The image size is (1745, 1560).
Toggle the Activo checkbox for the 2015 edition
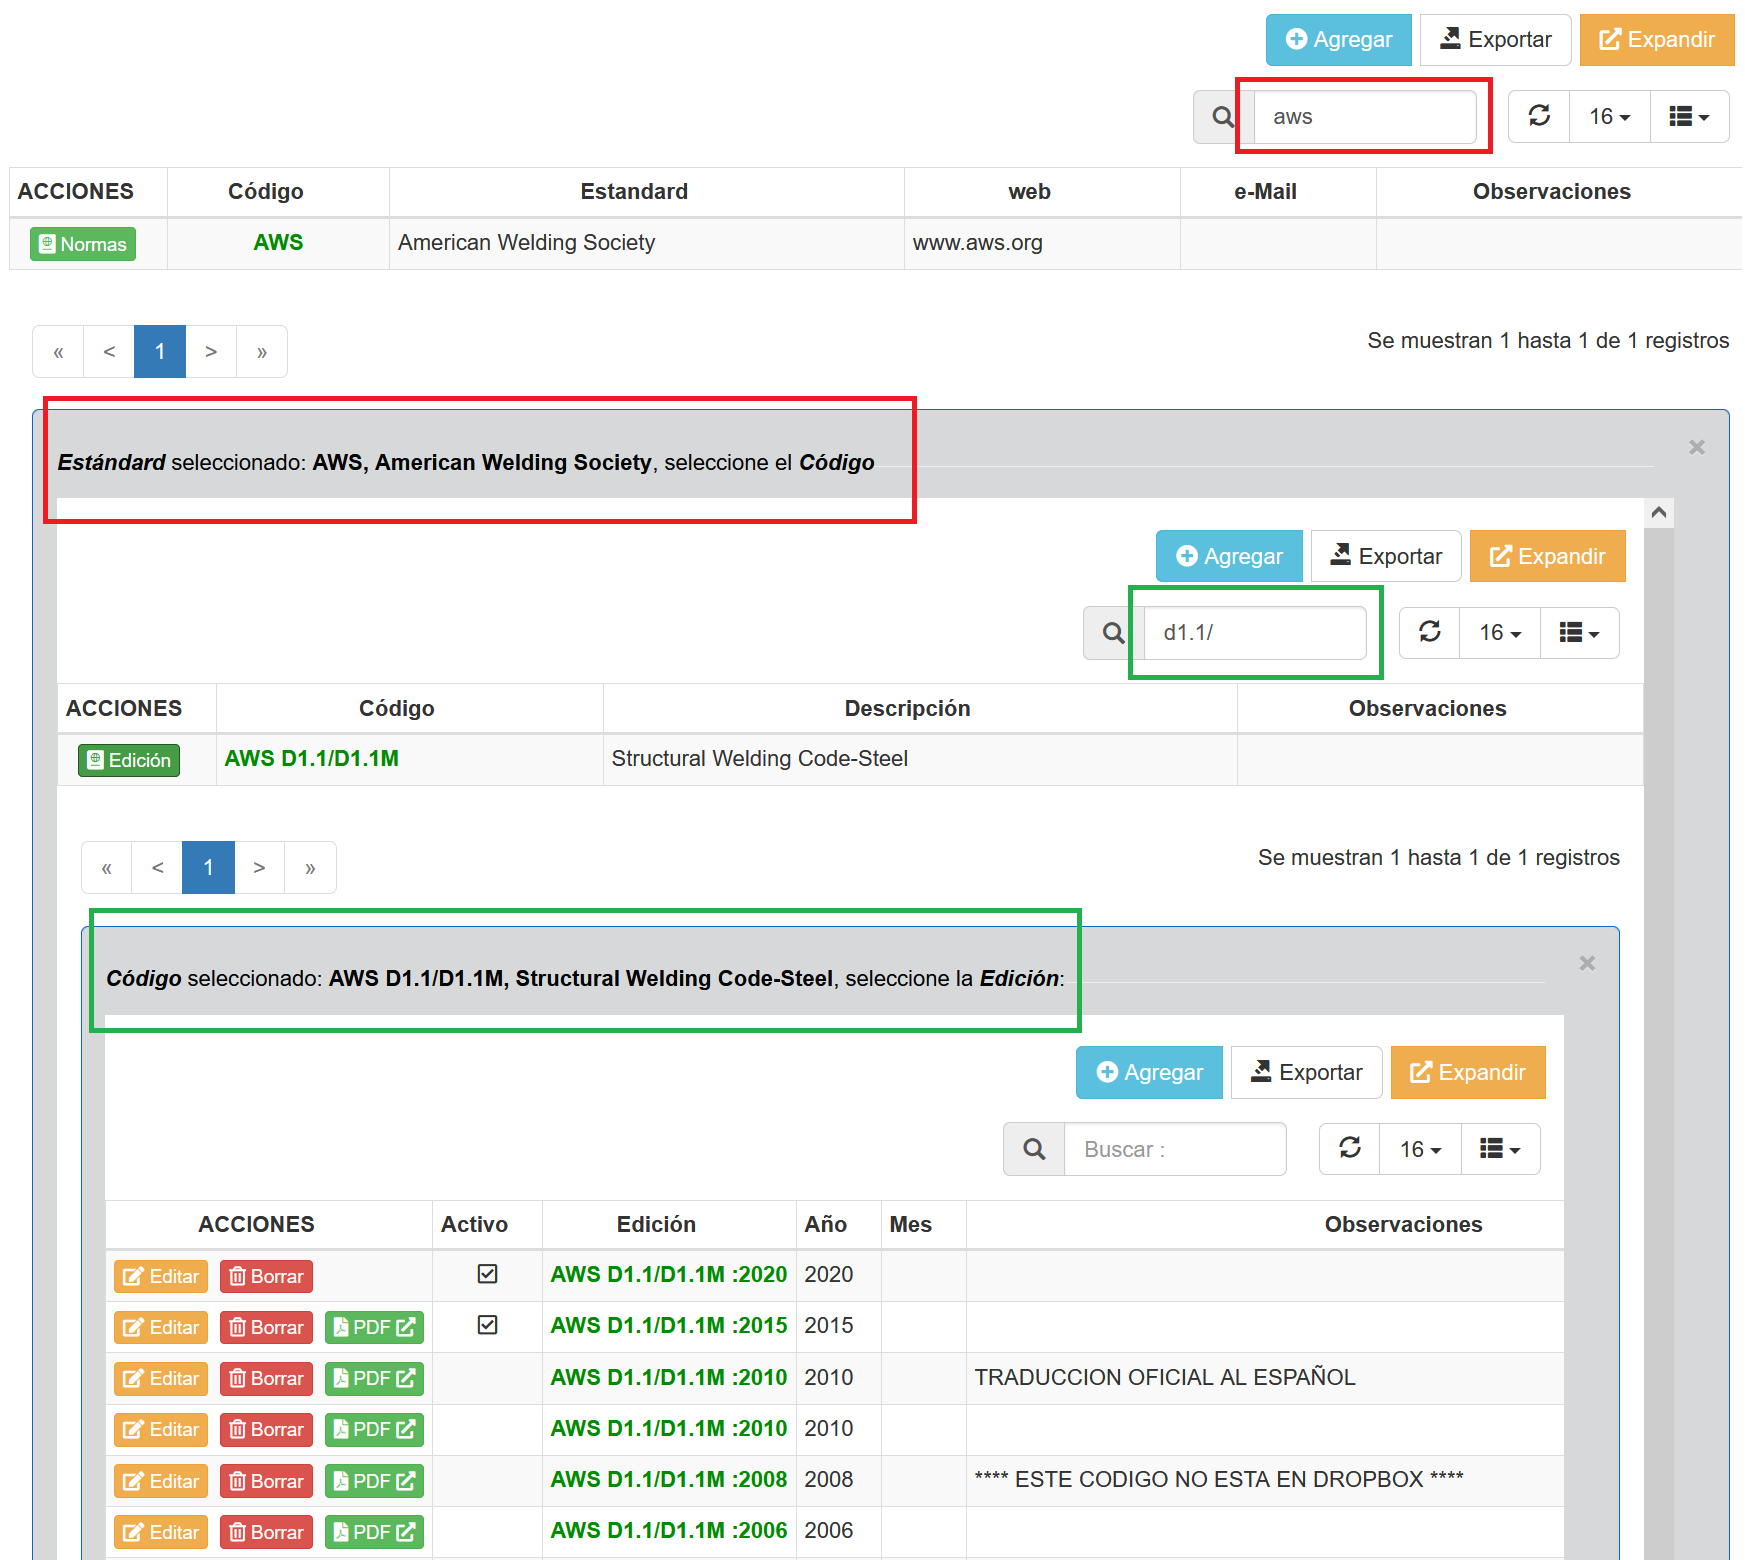click(487, 1325)
